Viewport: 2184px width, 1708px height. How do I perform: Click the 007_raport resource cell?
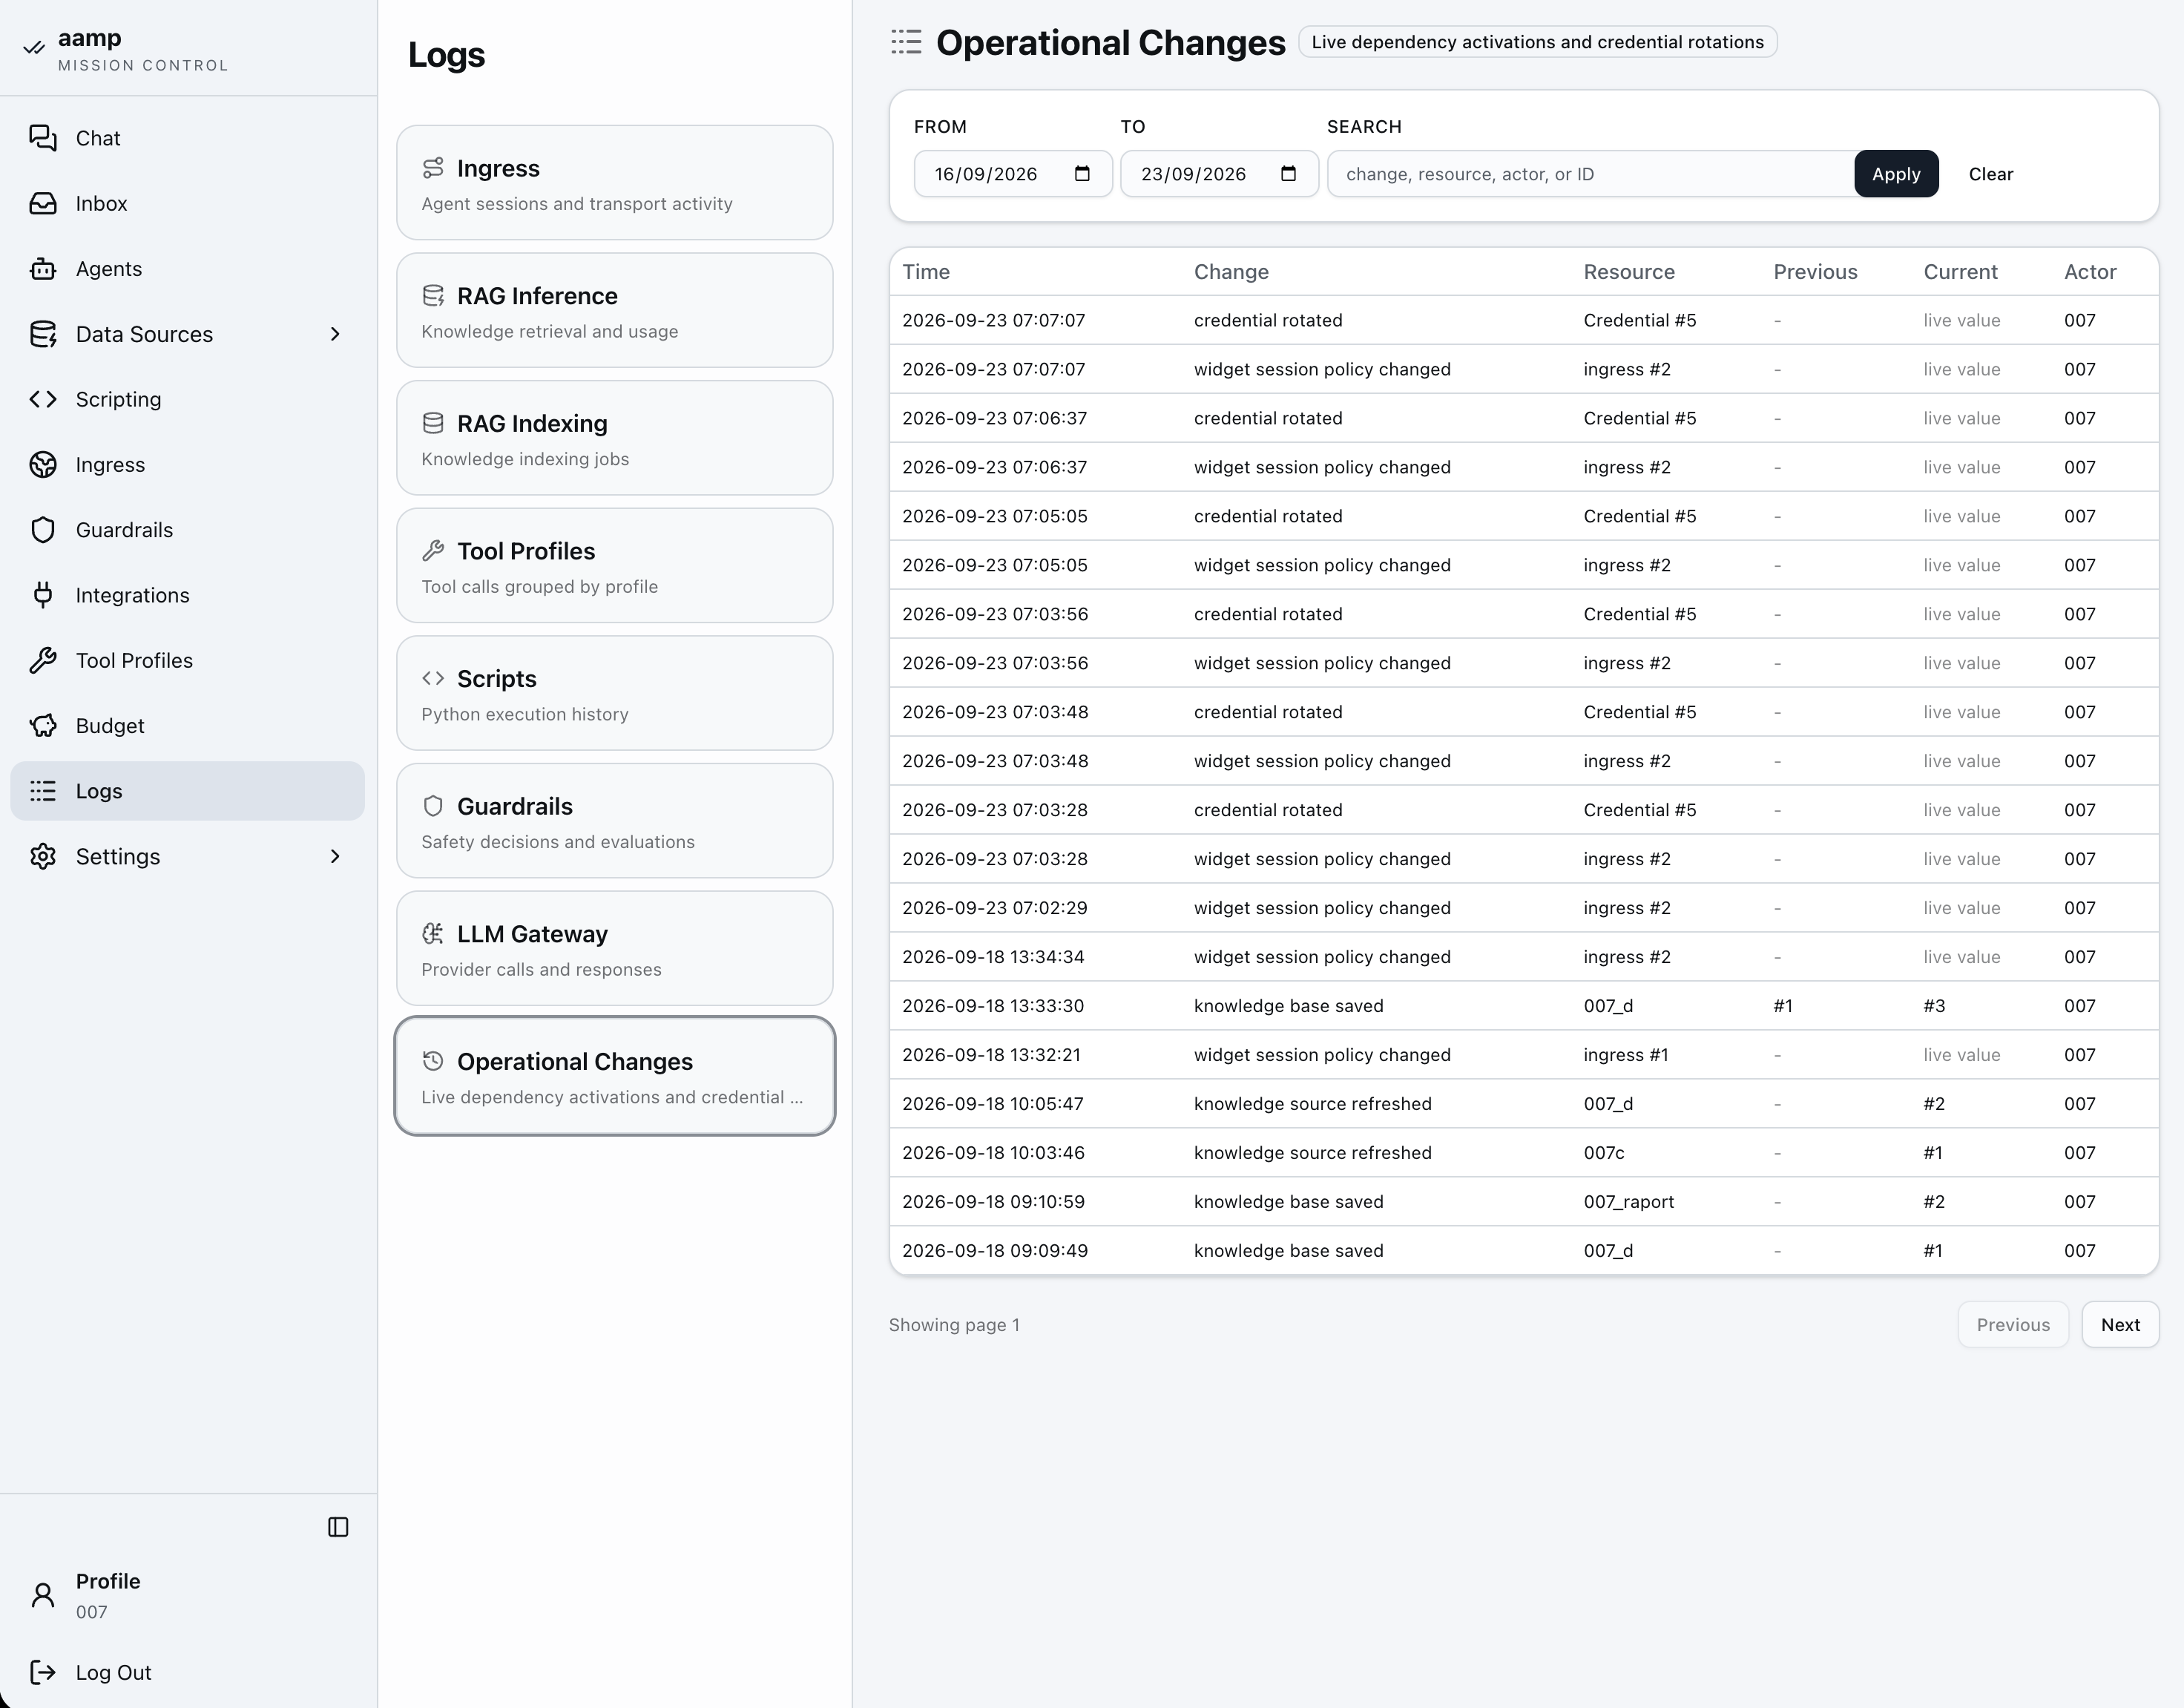pos(1629,1202)
